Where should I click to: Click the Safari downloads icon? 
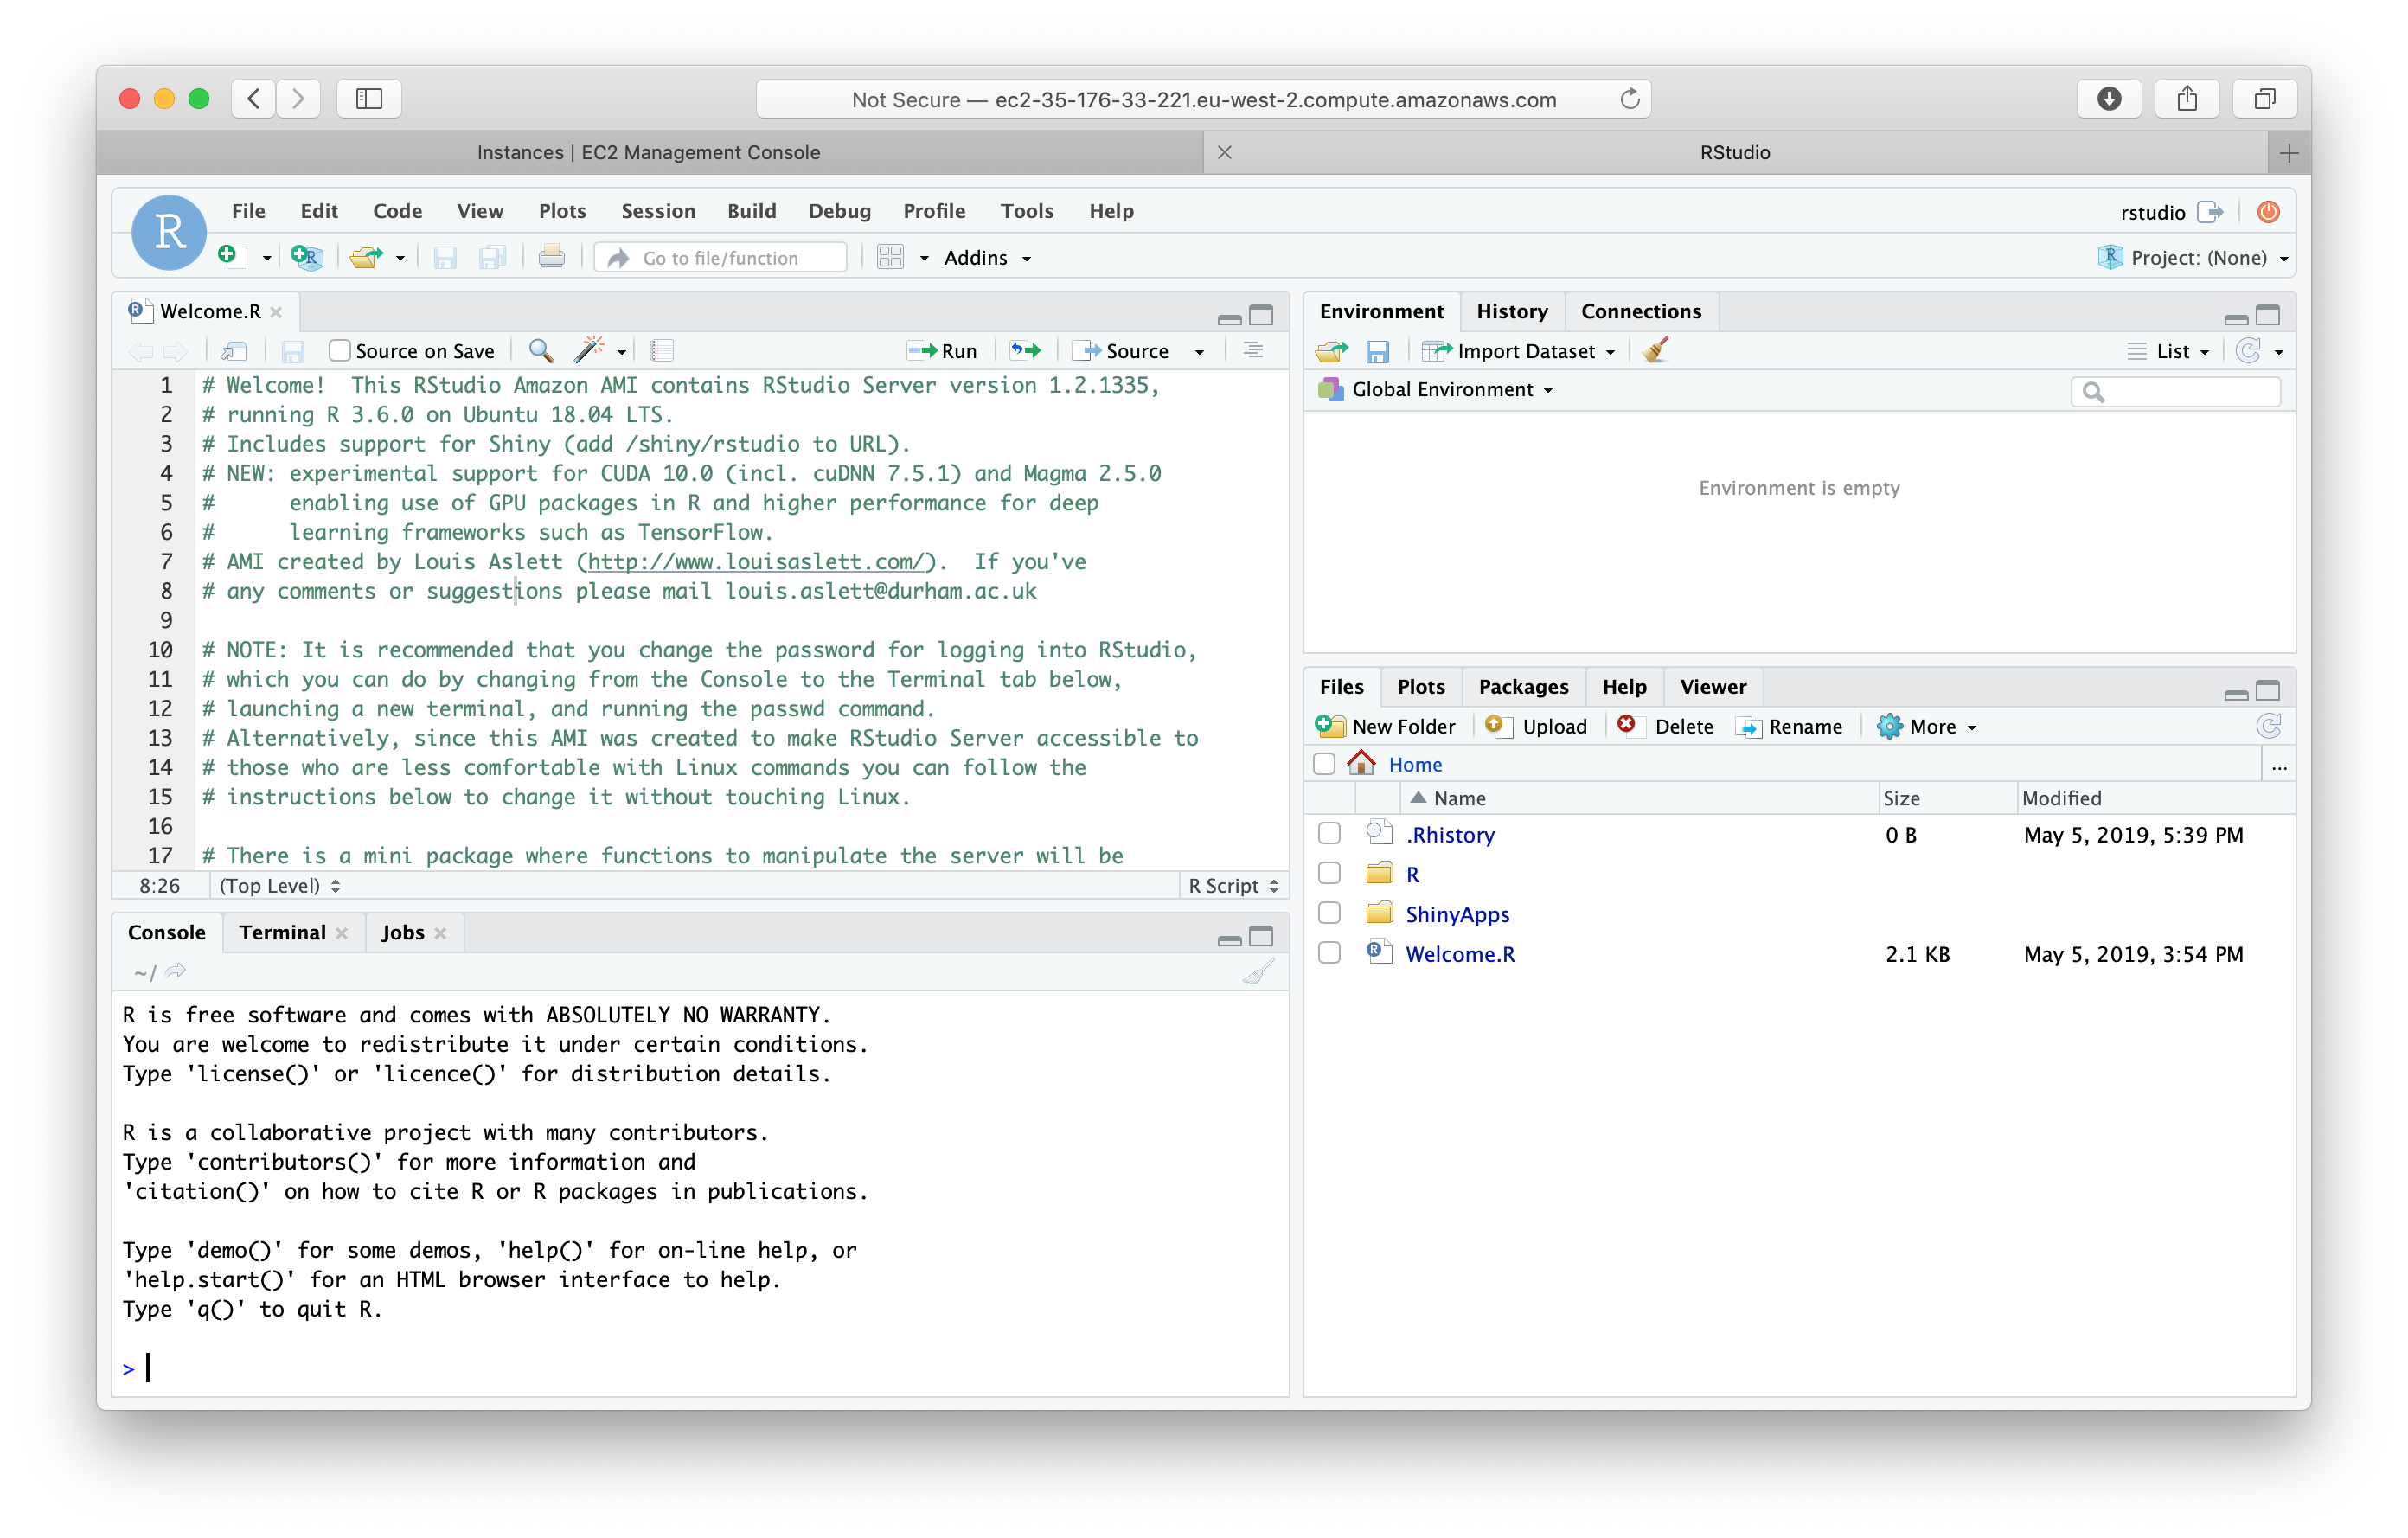[2109, 98]
